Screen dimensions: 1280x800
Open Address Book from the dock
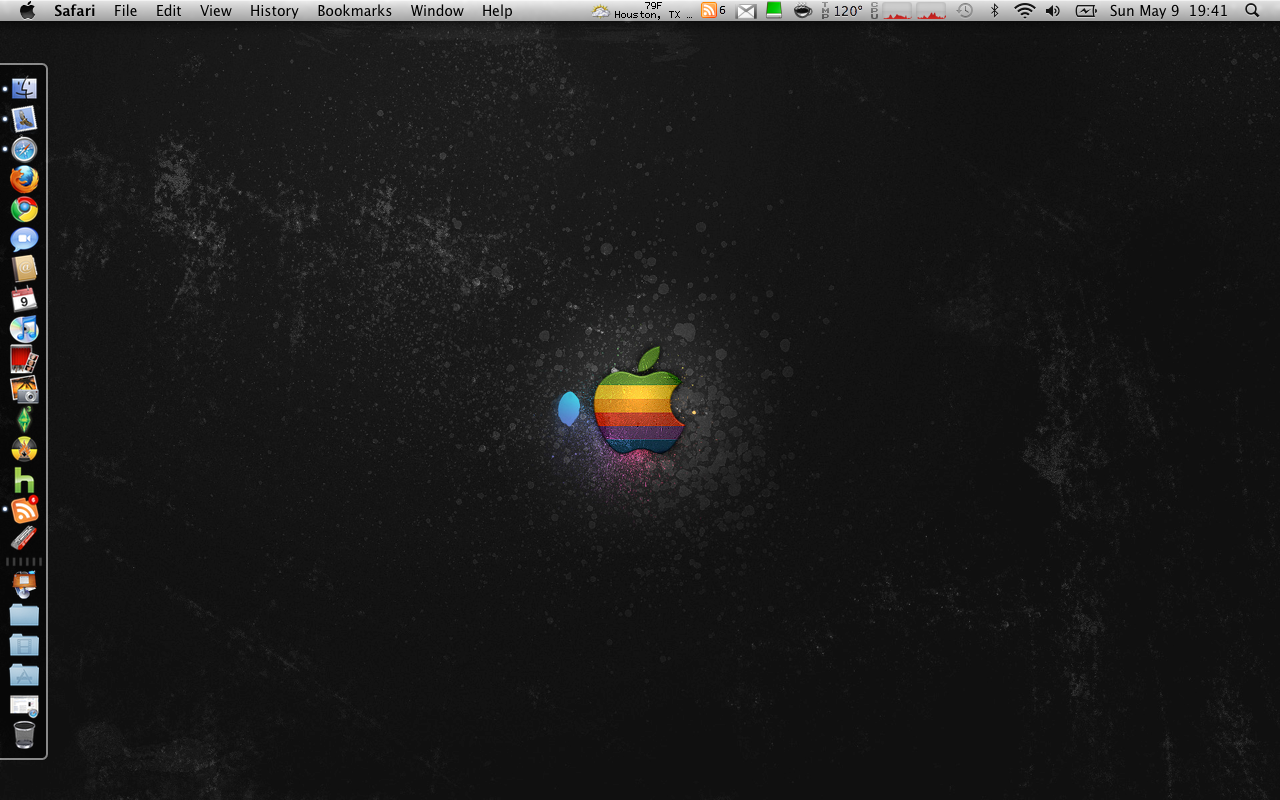pos(24,269)
